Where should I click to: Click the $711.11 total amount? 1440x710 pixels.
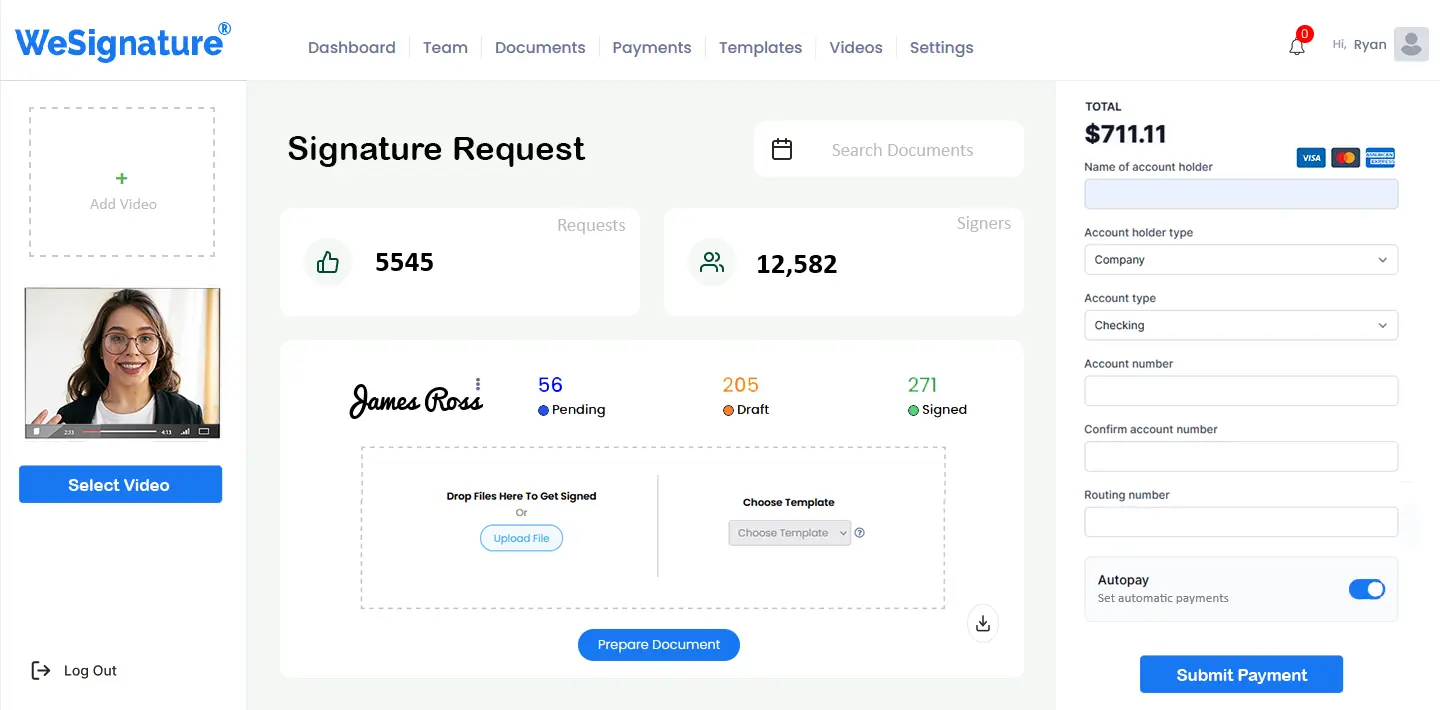[1125, 134]
